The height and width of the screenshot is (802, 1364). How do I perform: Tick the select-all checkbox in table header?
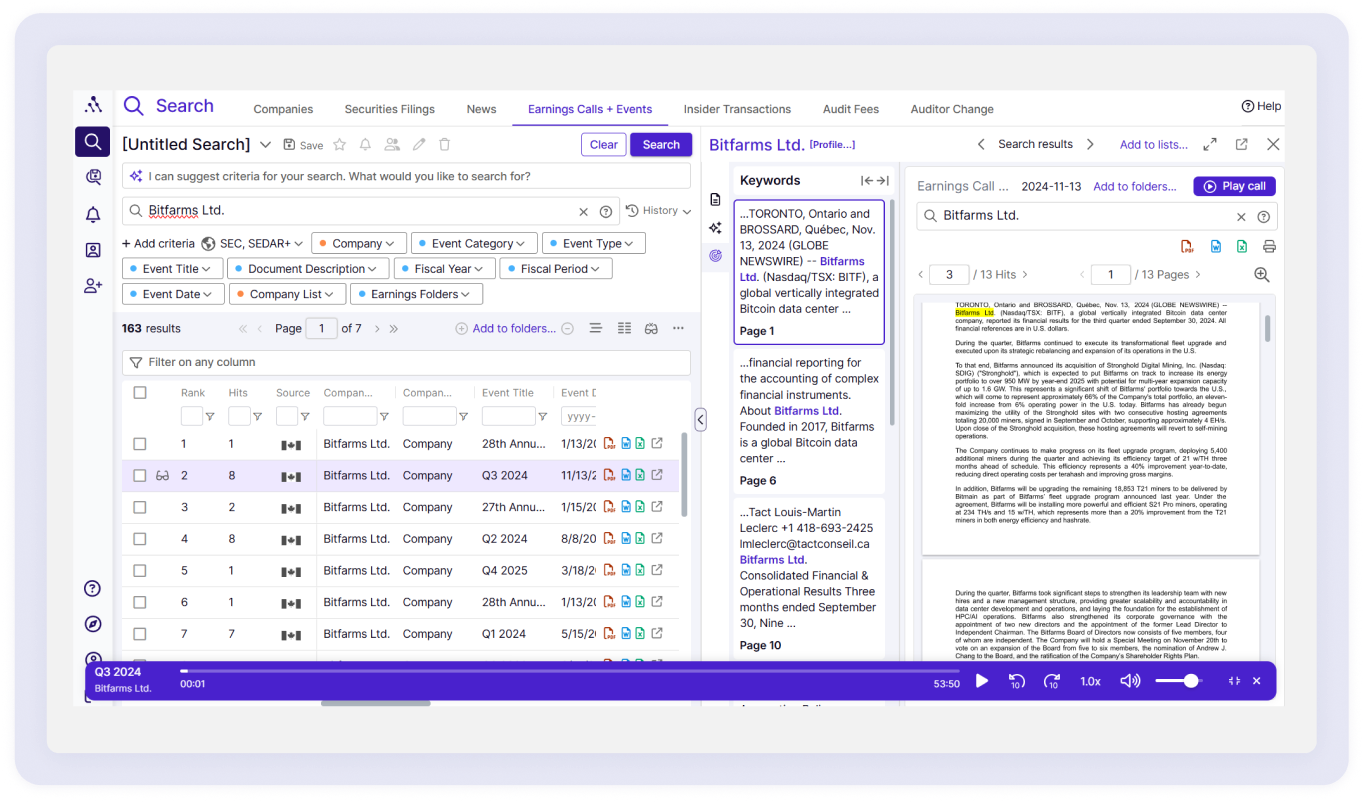tap(140, 393)
